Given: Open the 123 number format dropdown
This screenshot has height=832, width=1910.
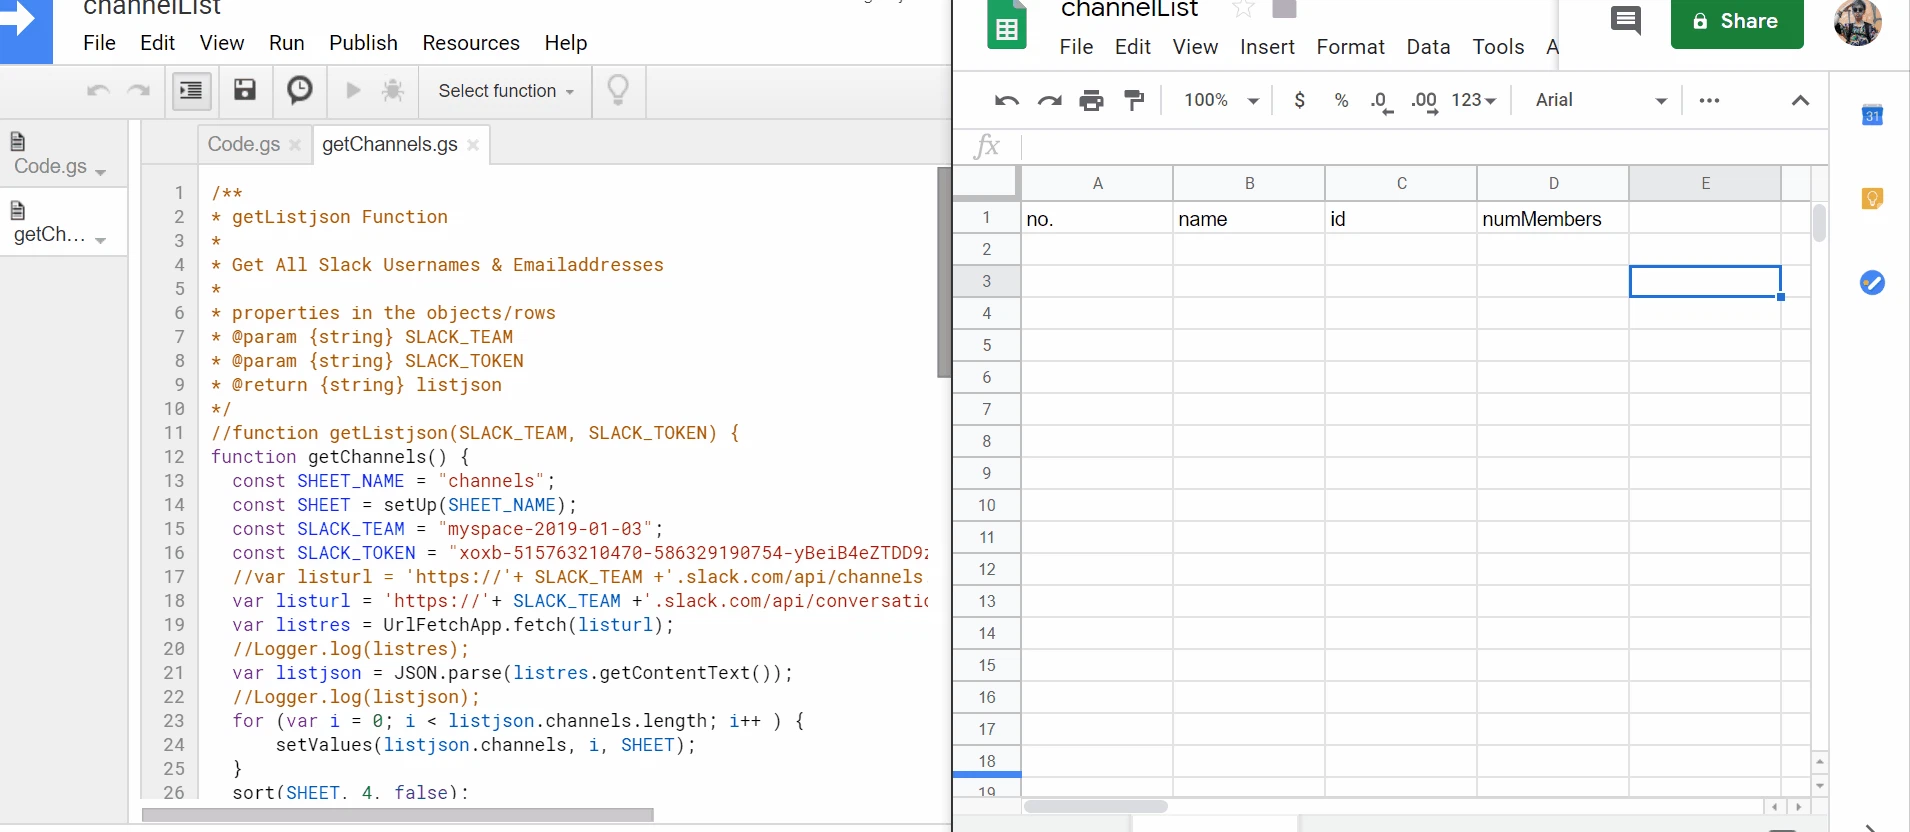Looking at the screenshot, I should pos(1473,100).
